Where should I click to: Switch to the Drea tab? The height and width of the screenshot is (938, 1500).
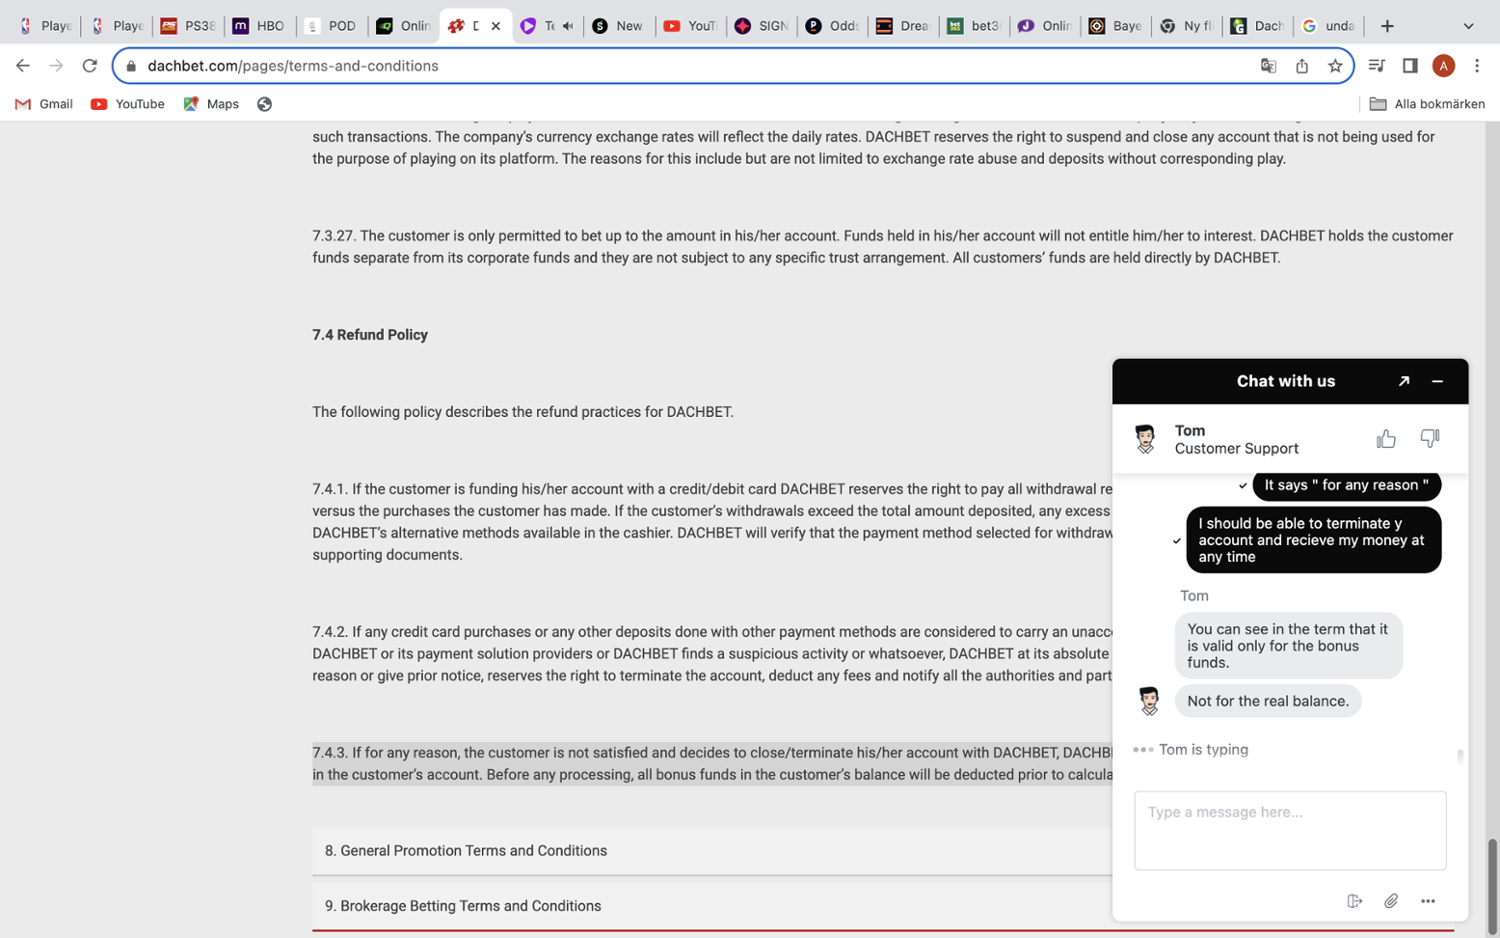pyautogui.click(x=902, y=26)
